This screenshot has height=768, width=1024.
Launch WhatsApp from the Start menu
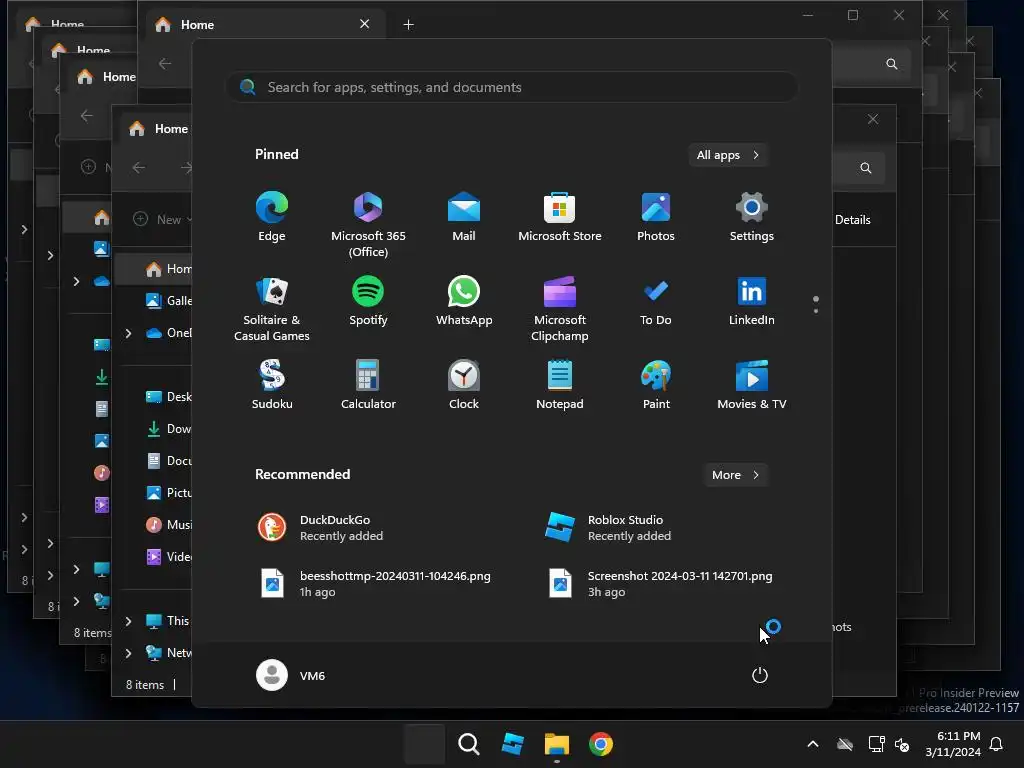coord(464,302)
